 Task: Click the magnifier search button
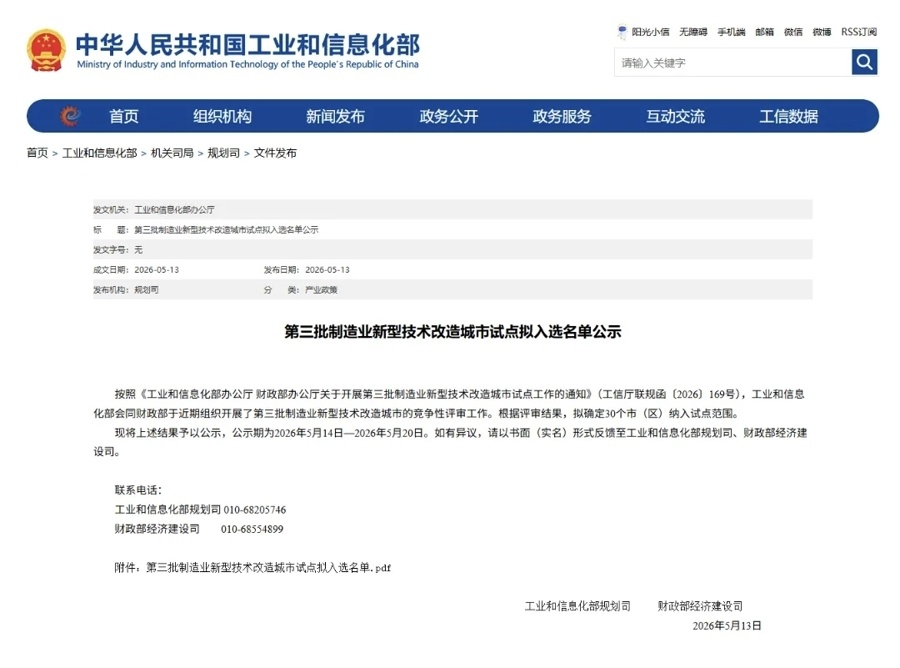pyautogui.click(x=864, y=62)
